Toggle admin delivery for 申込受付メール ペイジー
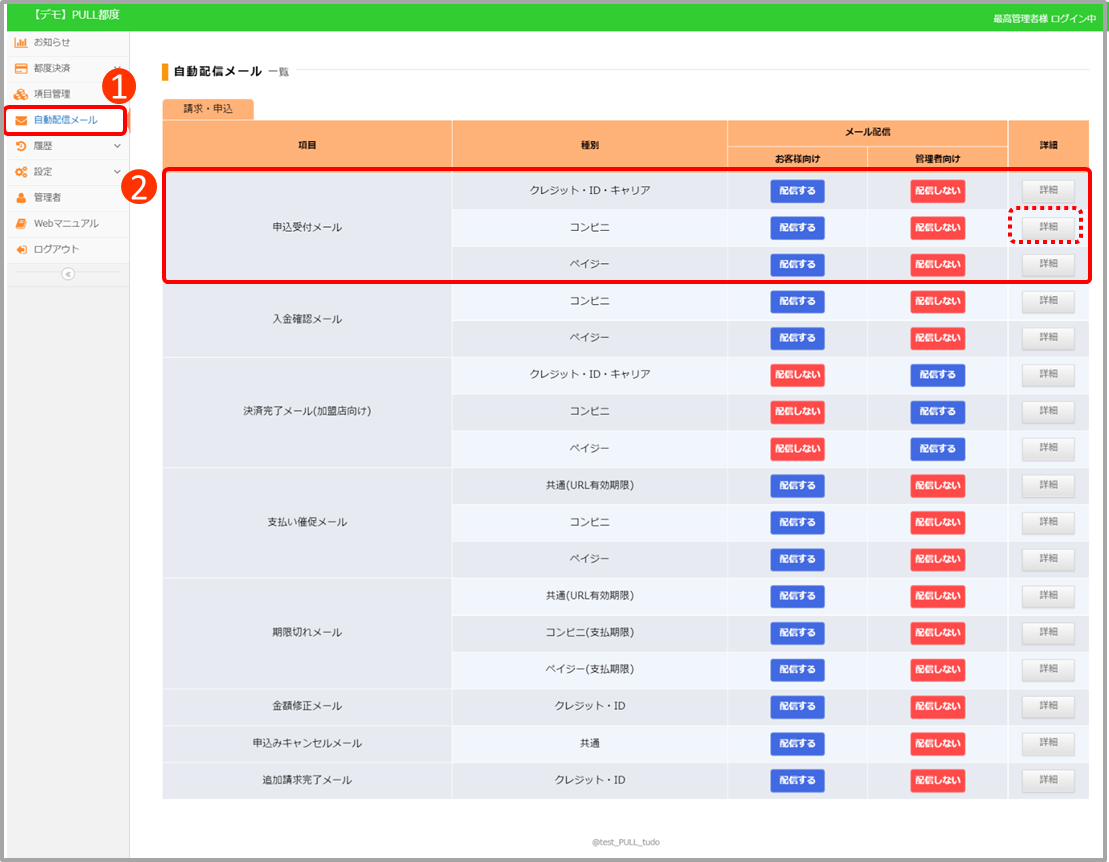The image size is (1109, 862). [937, 265]
